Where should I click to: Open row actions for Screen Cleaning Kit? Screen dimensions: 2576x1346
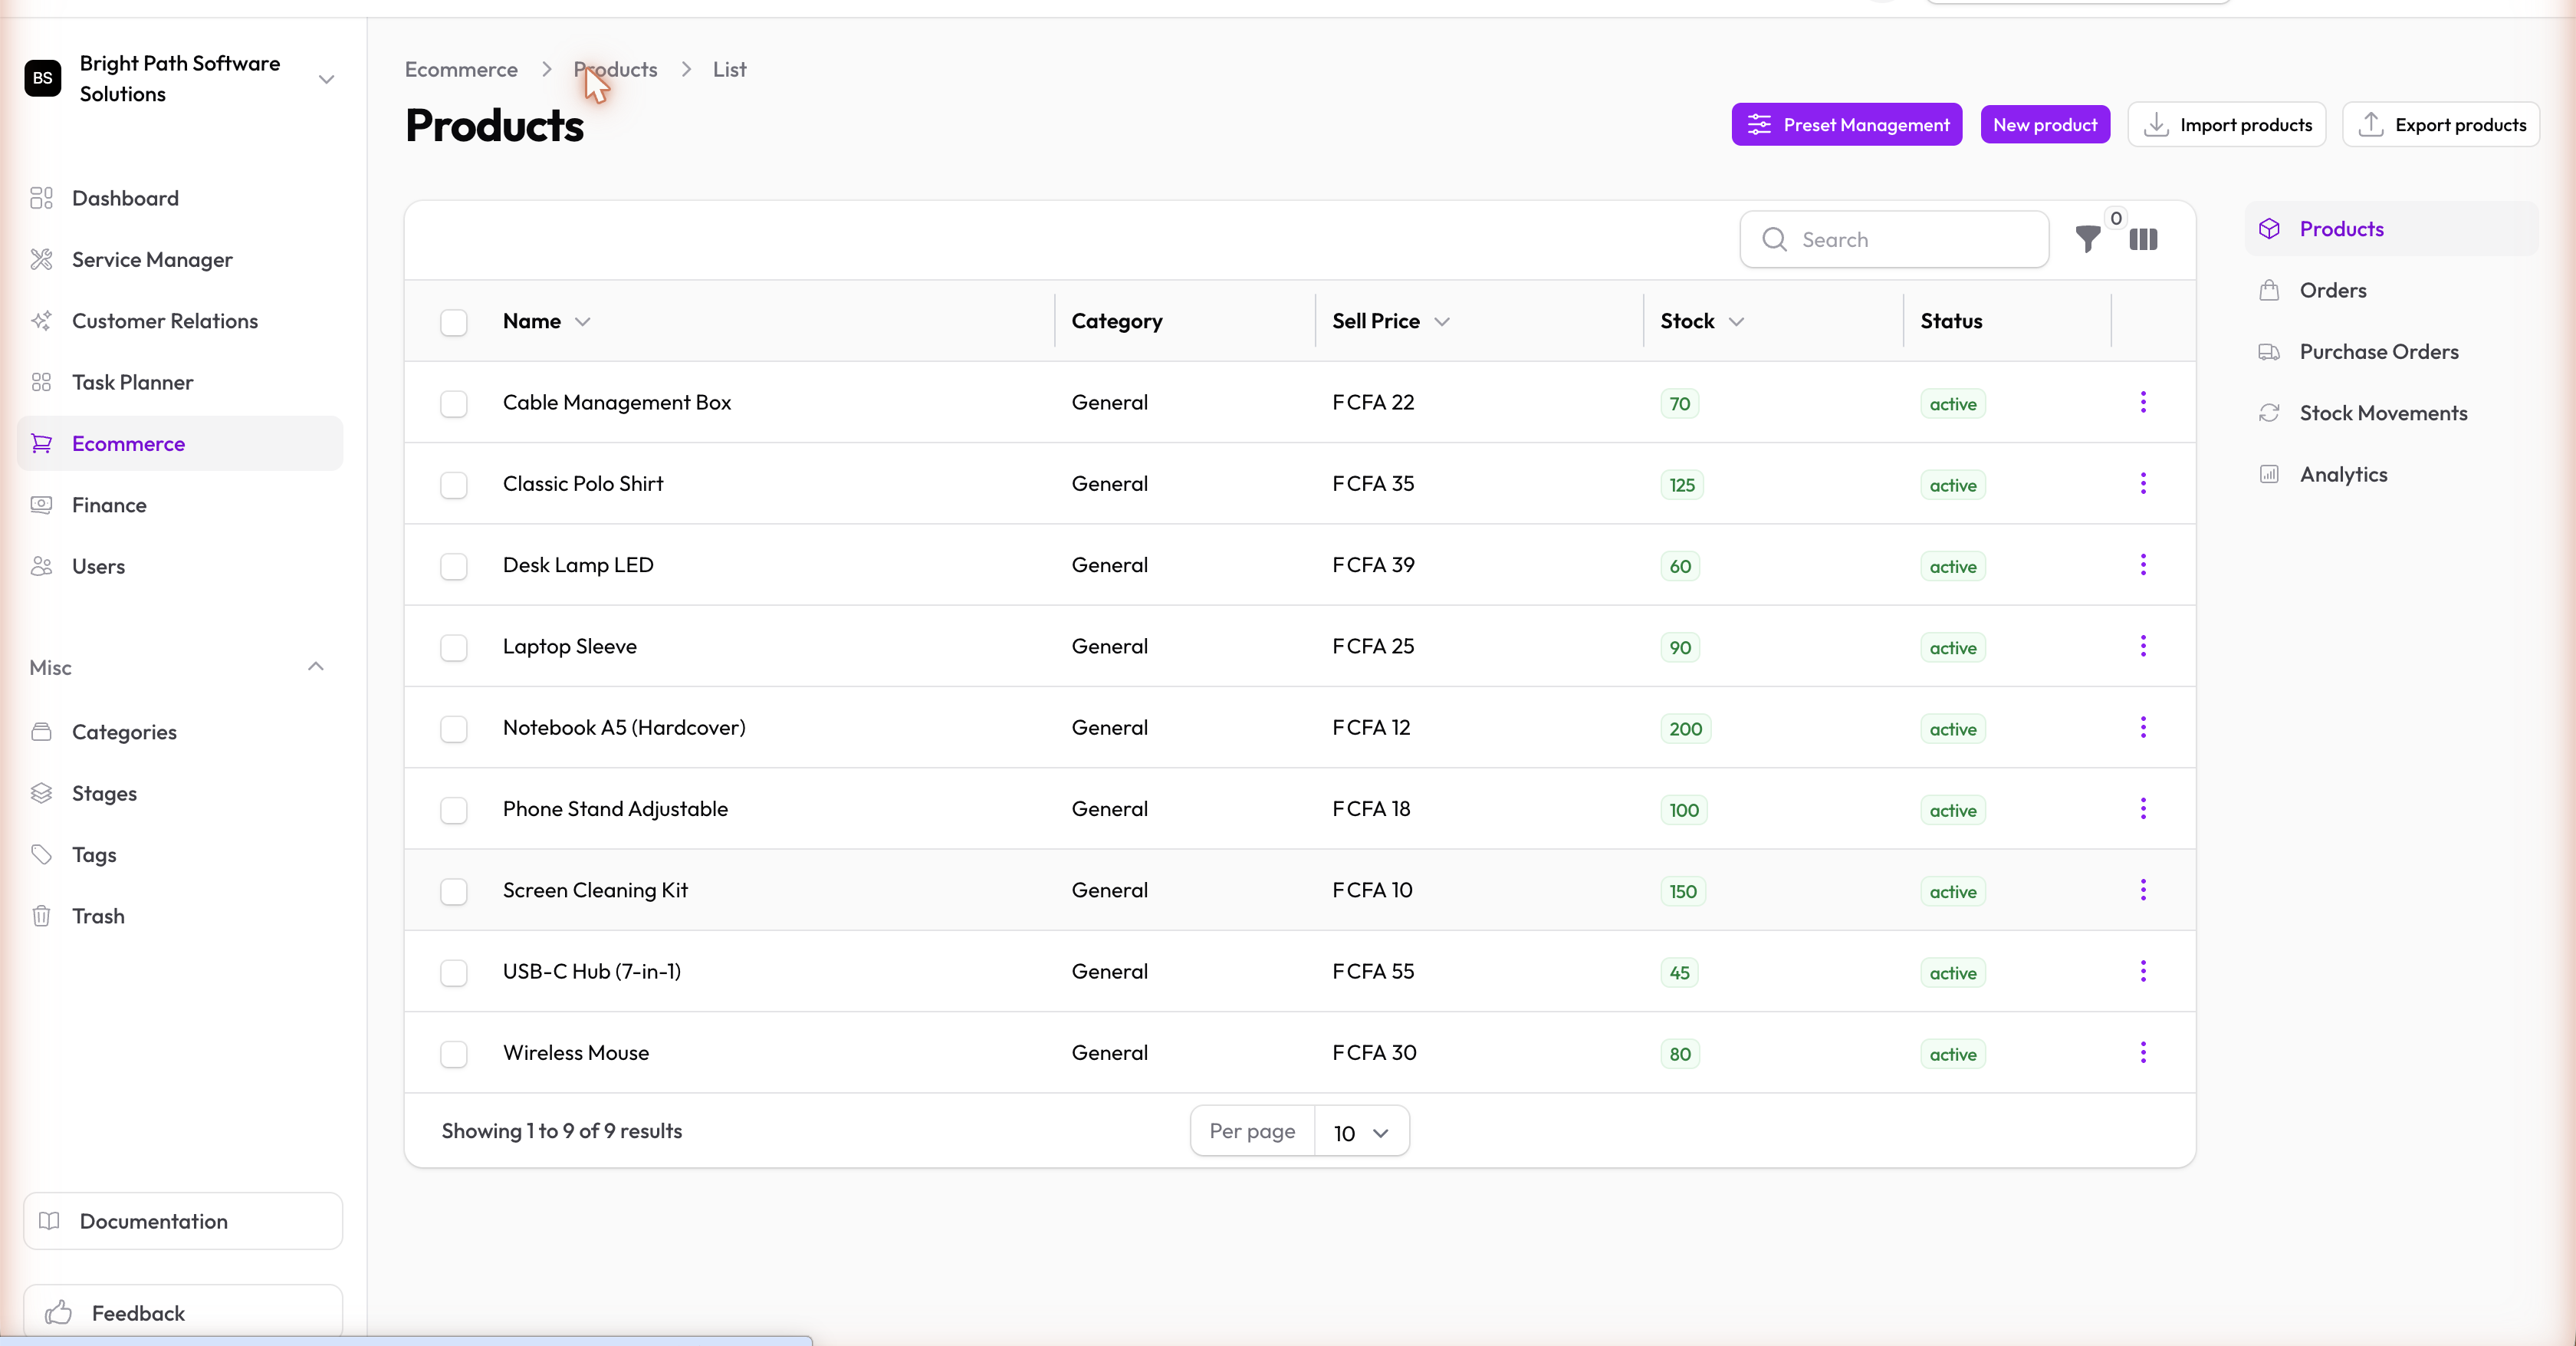point(2143,889)
